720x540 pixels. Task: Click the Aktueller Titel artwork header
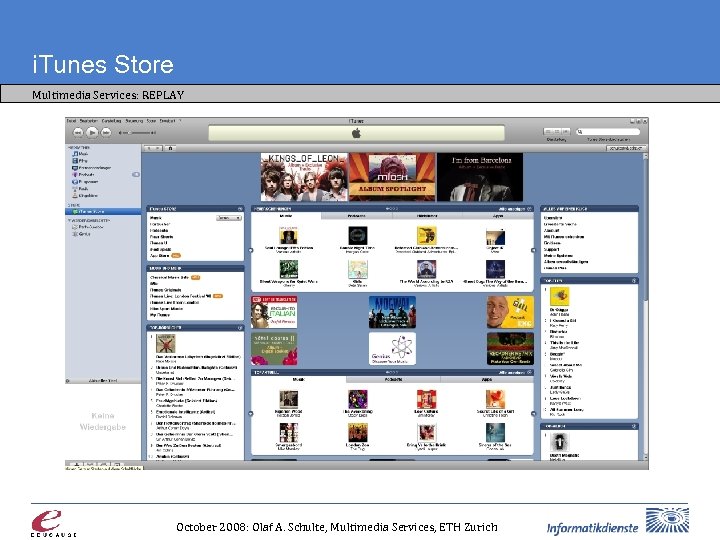pyautogui.click(x=103, y=381)
